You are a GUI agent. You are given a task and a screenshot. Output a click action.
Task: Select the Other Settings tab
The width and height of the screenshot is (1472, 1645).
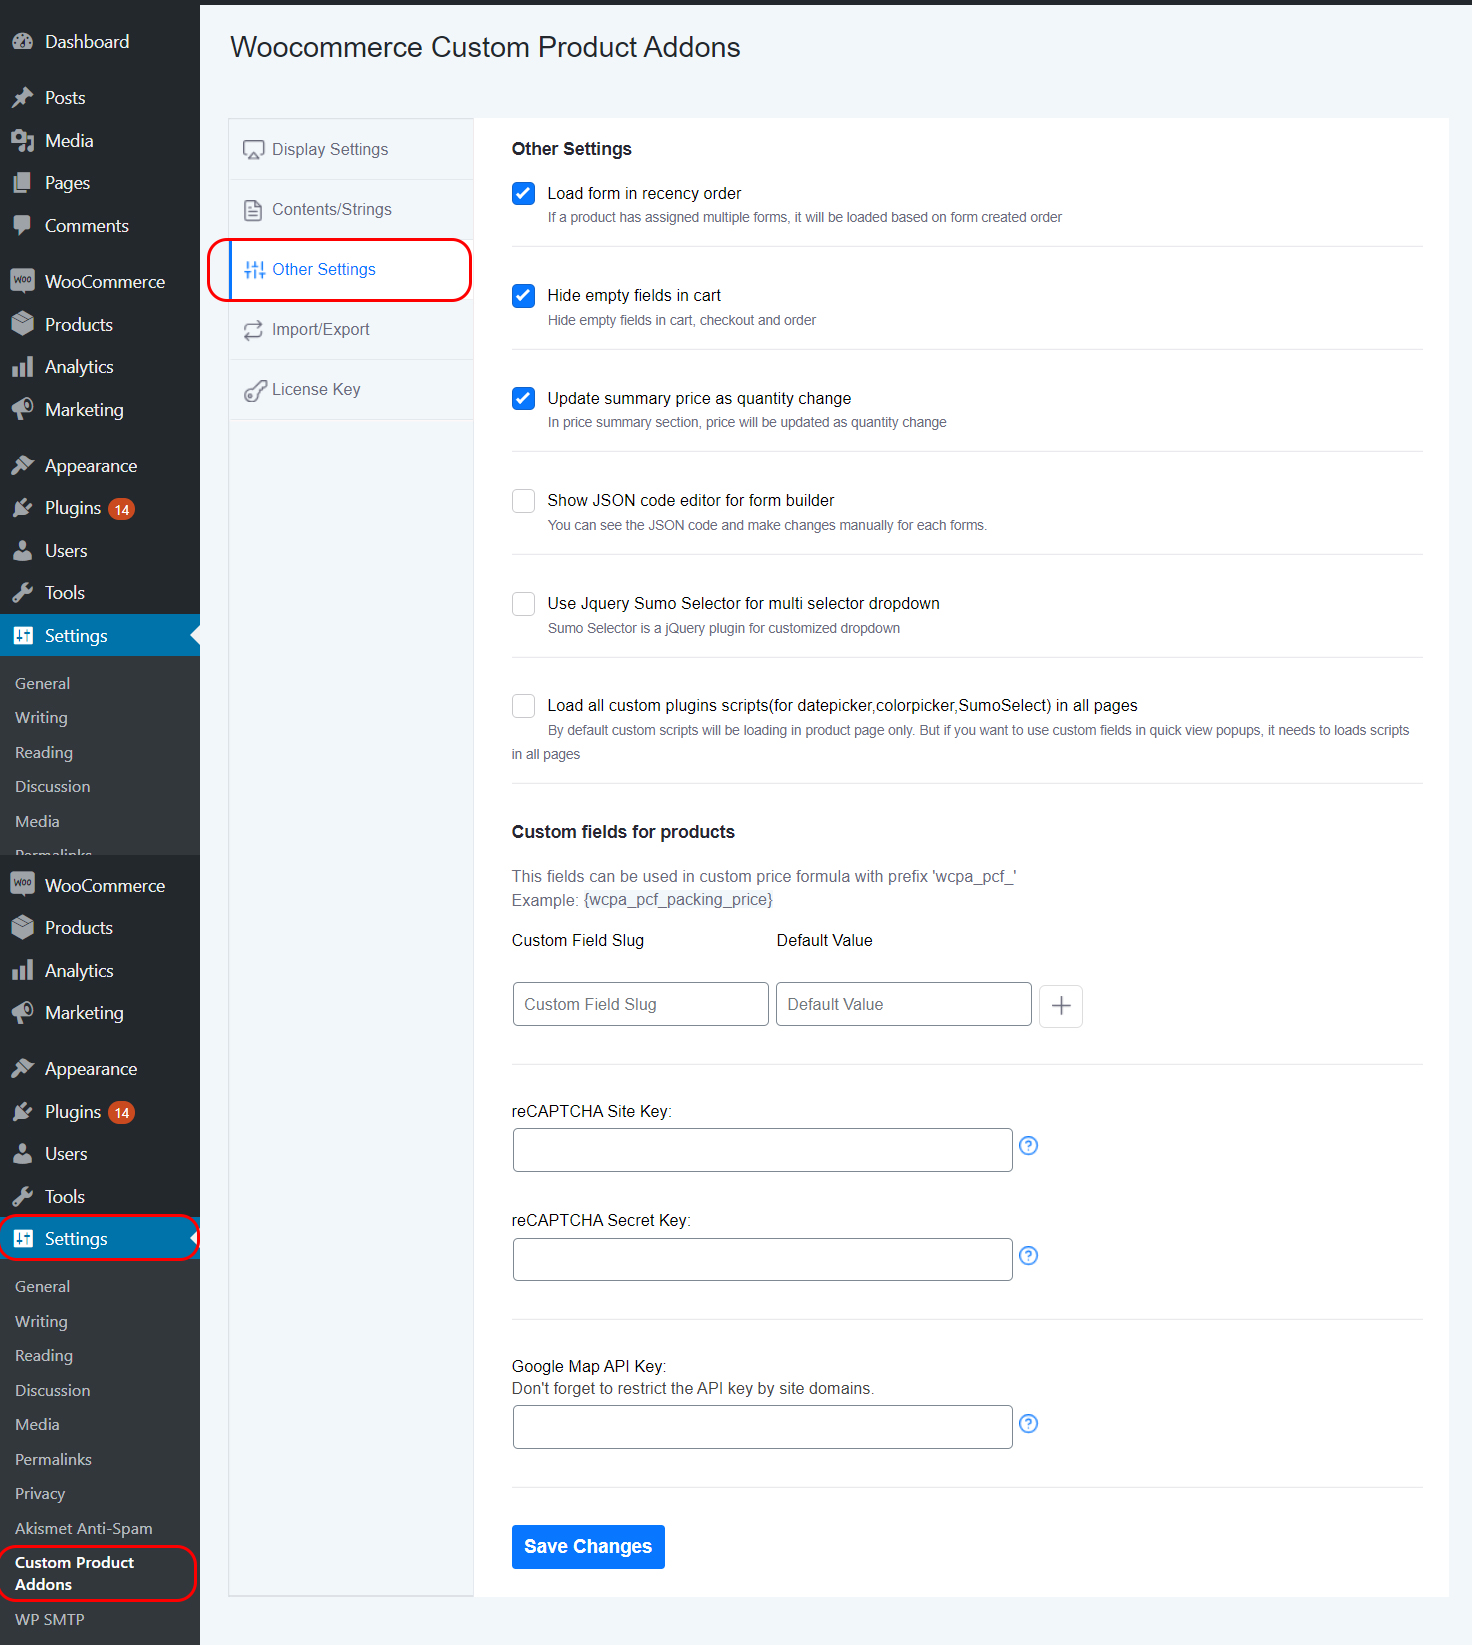(x=351, y=270)
